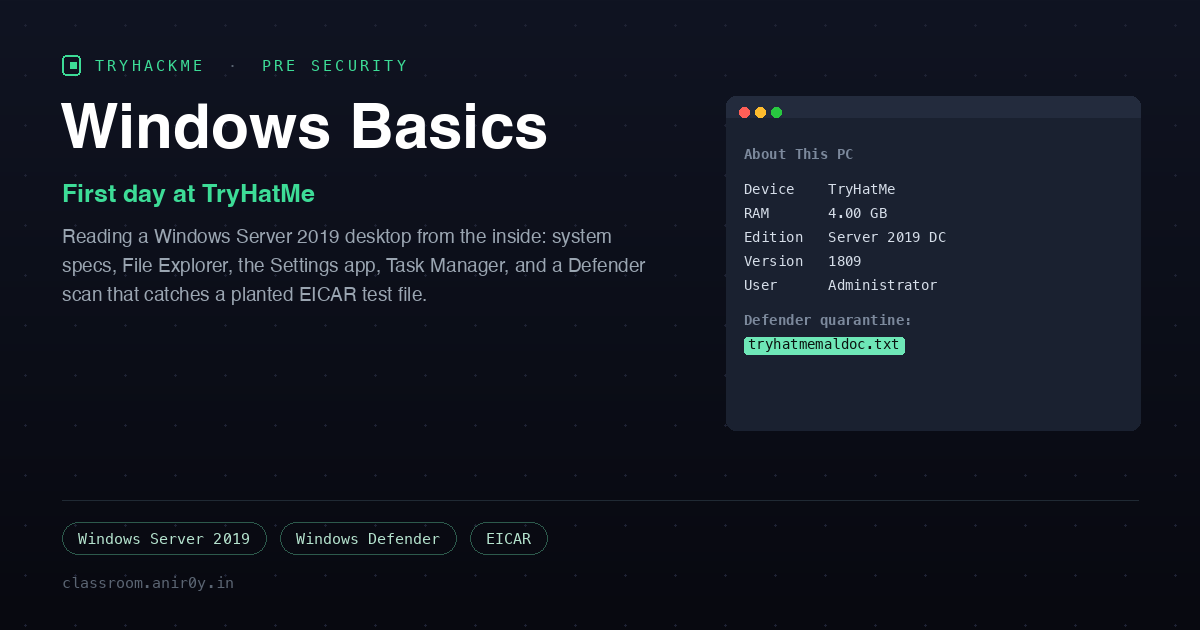Click the TryHackMe logo icon
This screenshot has height=630, width=1200.
(x=71, y=66)
